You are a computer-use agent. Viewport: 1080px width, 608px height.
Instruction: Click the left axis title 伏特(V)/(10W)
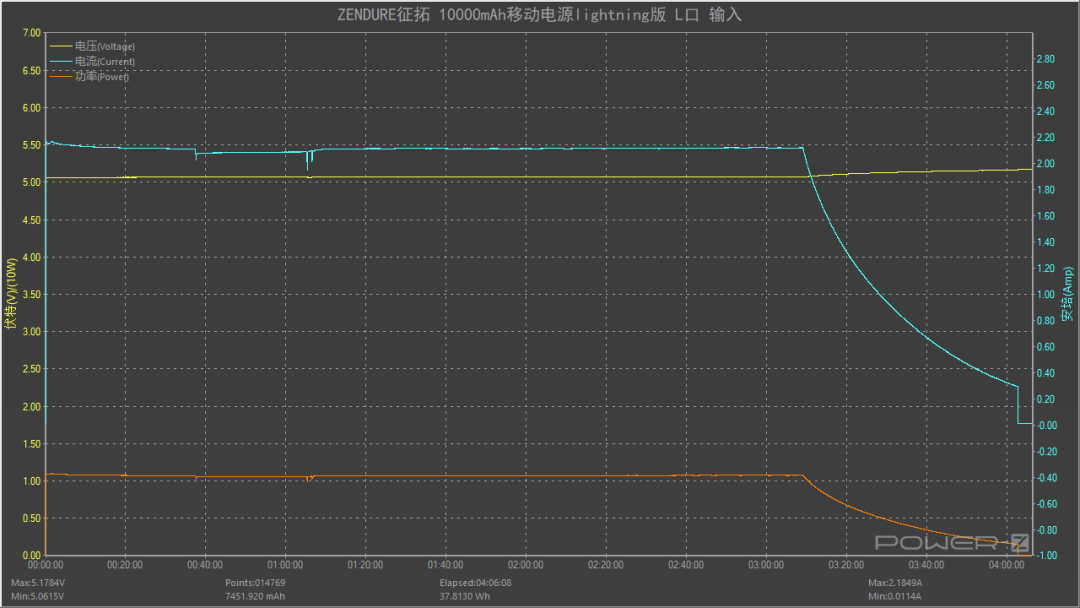10,294
